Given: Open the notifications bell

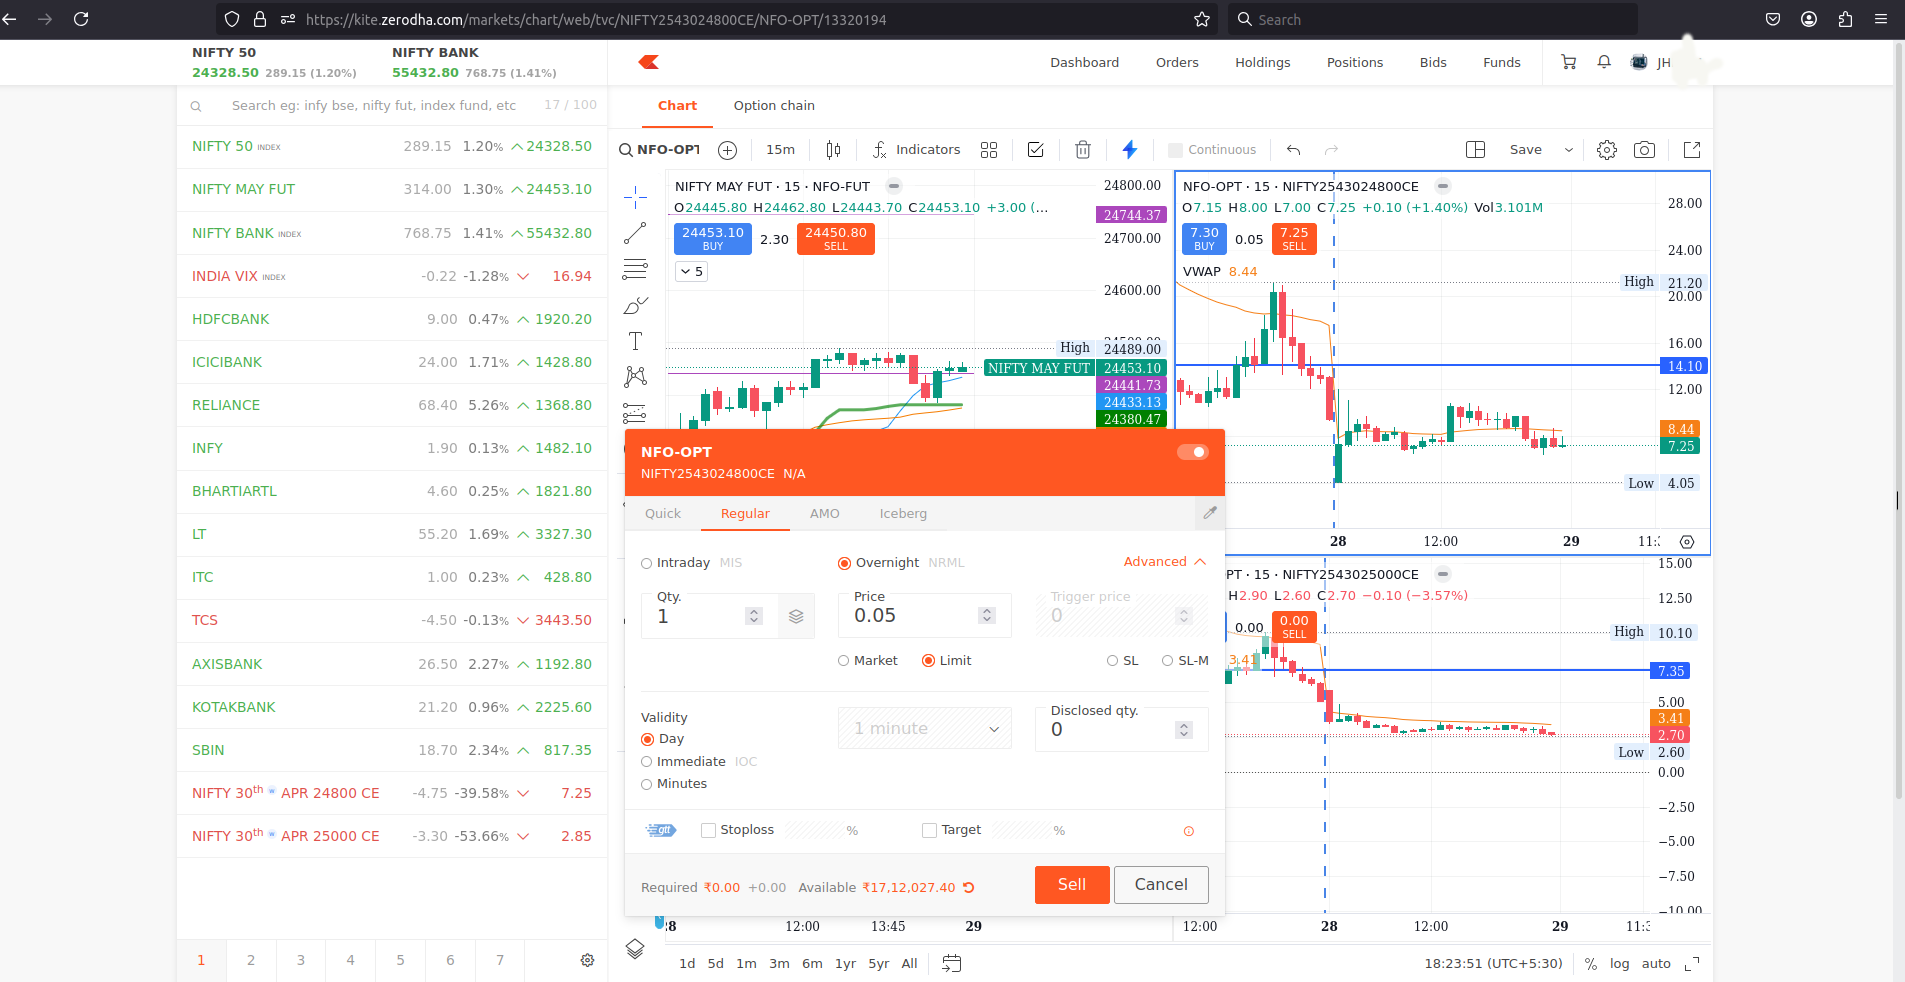Looking at the screenshot, I should tap(1604, 62).
